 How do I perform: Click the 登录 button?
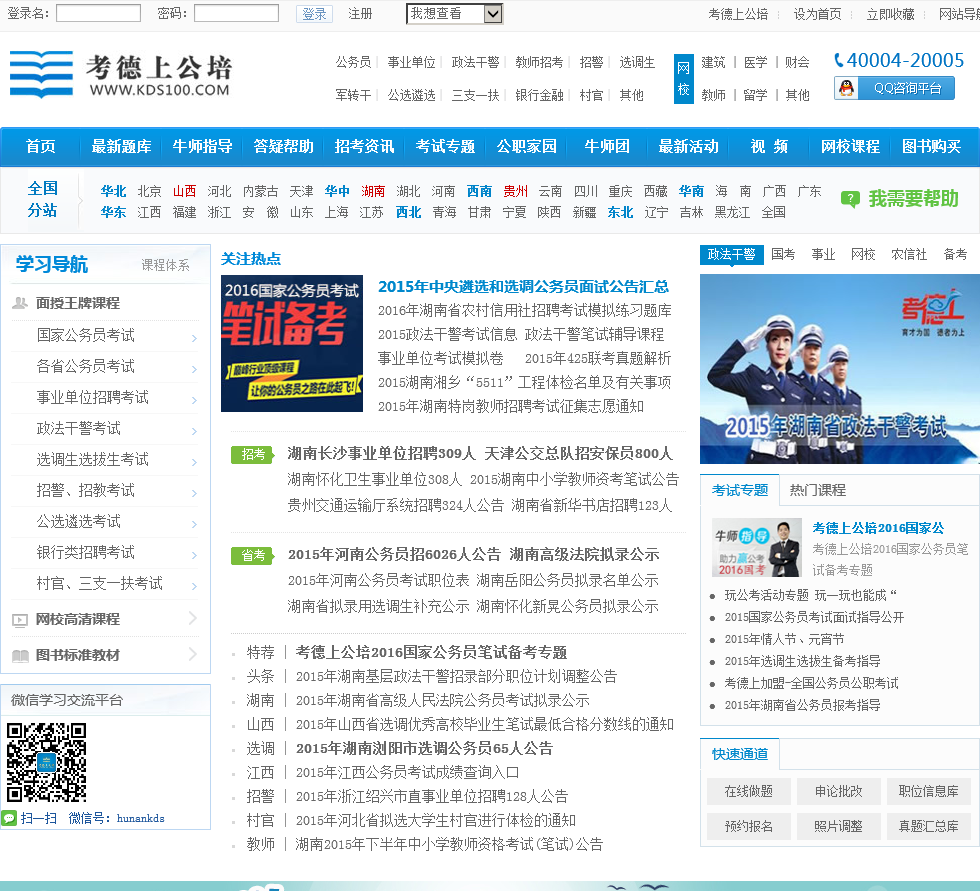click(314, 14)
